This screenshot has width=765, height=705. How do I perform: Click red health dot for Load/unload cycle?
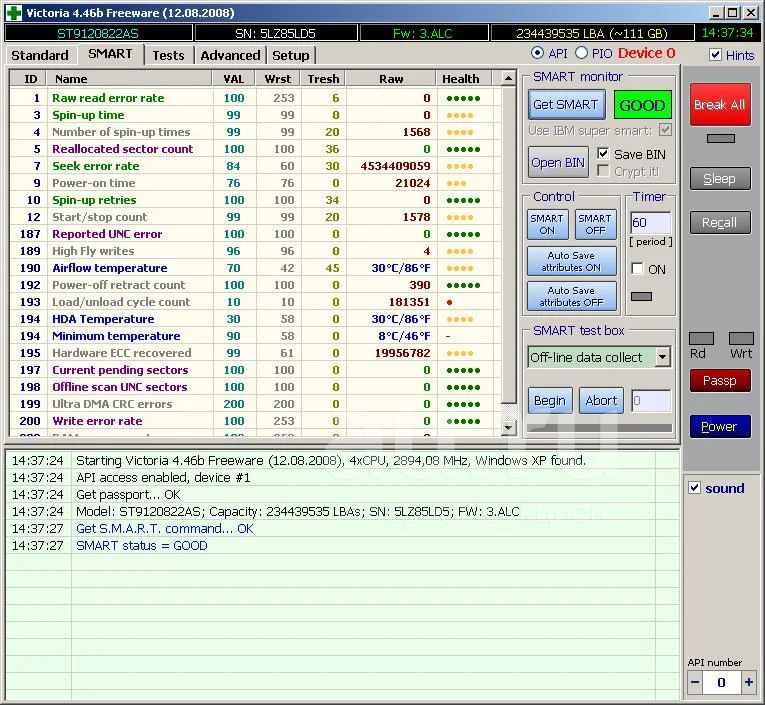[449, 302]
